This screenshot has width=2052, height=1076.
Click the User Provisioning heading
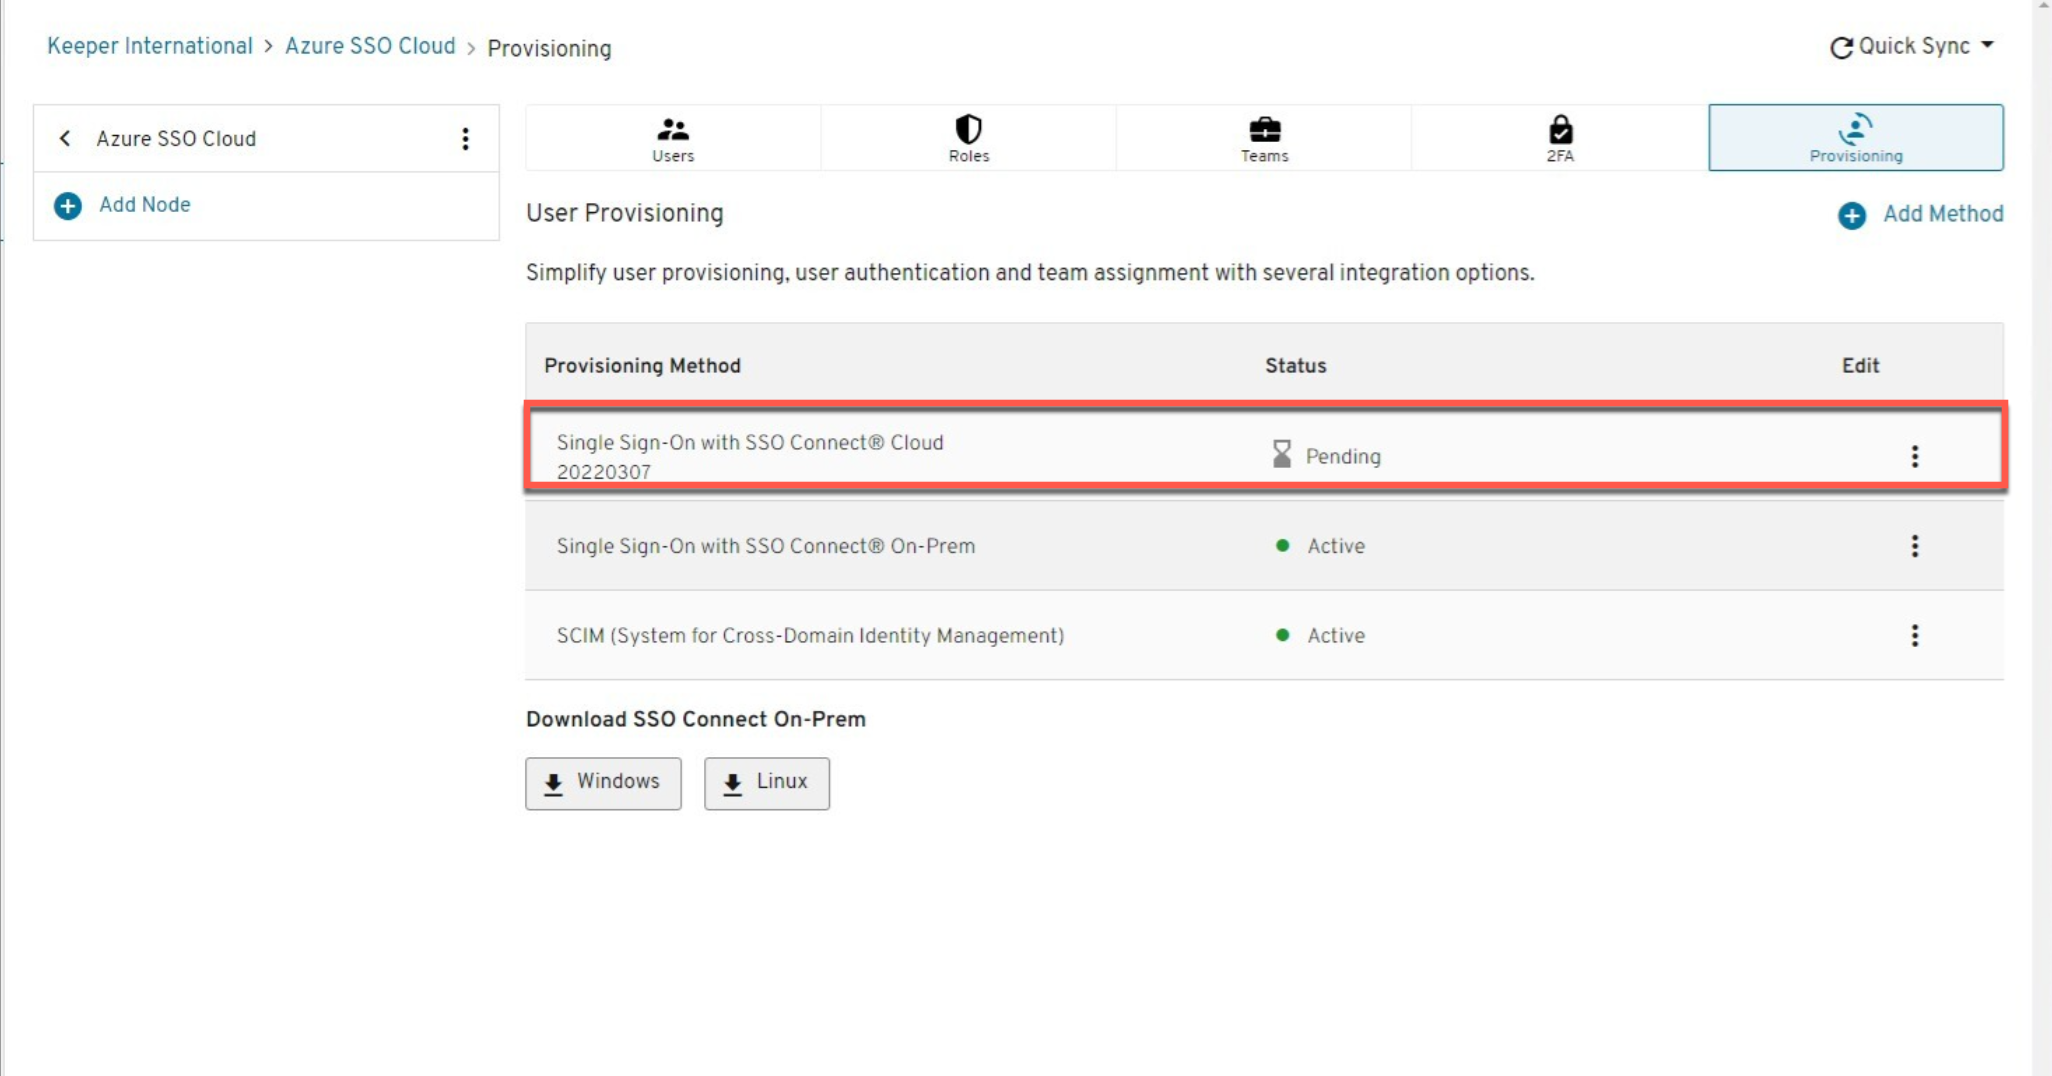[624, 213]
